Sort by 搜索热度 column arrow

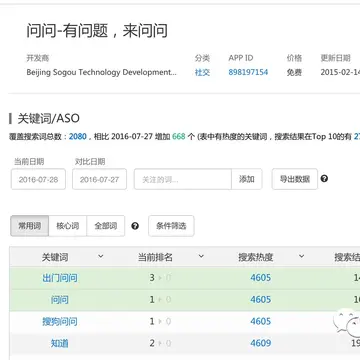pyautogui.click(x=301, y=257)
